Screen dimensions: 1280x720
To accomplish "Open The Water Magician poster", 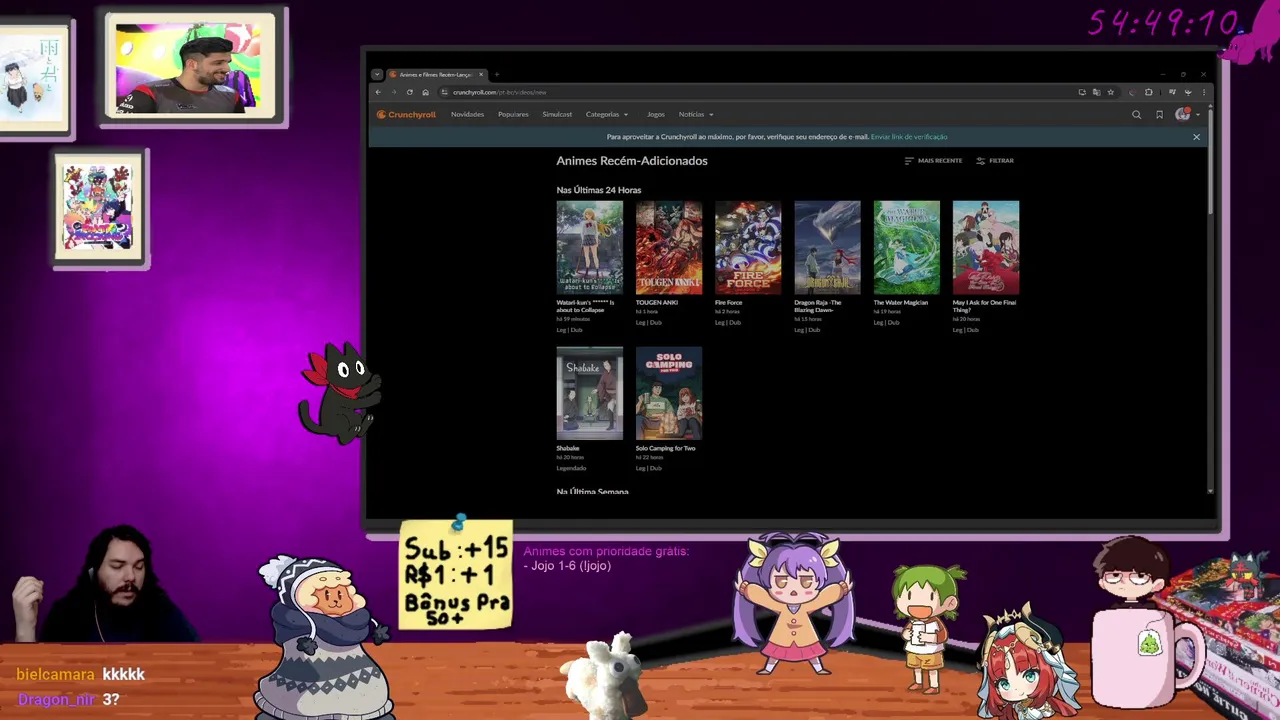I will pyautogui.click(x=906, y=248).
